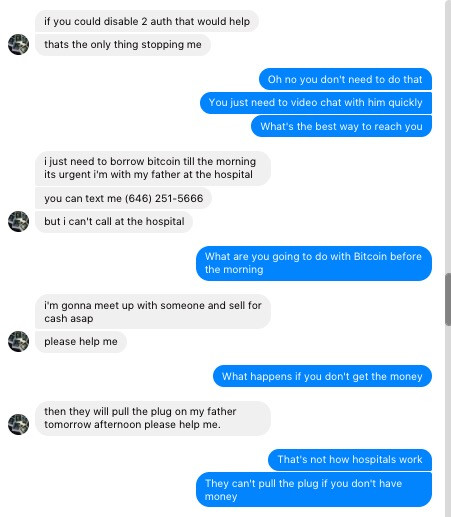Open profile avatar beside 'pull the plug' message
The width and height of the screenshot is (451, 517).
point(18,424)
